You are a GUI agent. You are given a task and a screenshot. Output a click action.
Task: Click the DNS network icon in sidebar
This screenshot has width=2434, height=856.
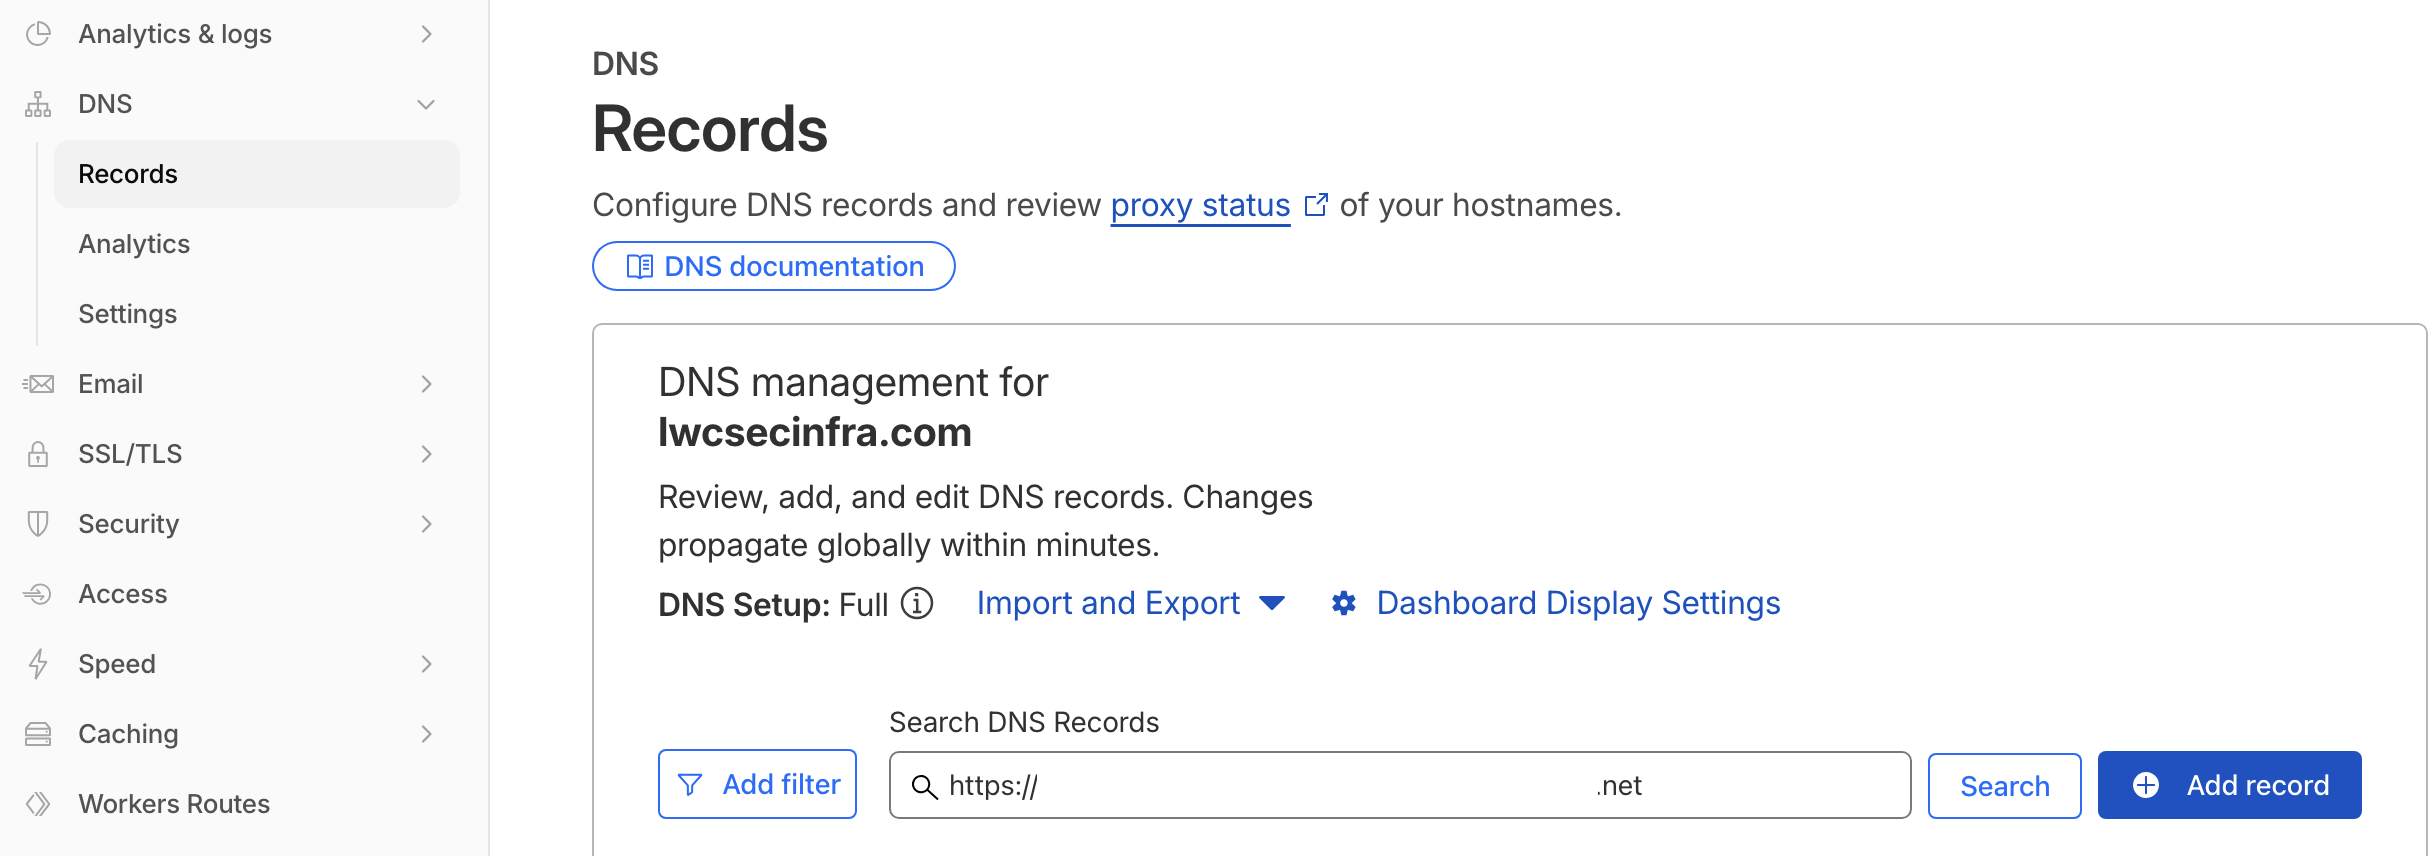point(38,104)
